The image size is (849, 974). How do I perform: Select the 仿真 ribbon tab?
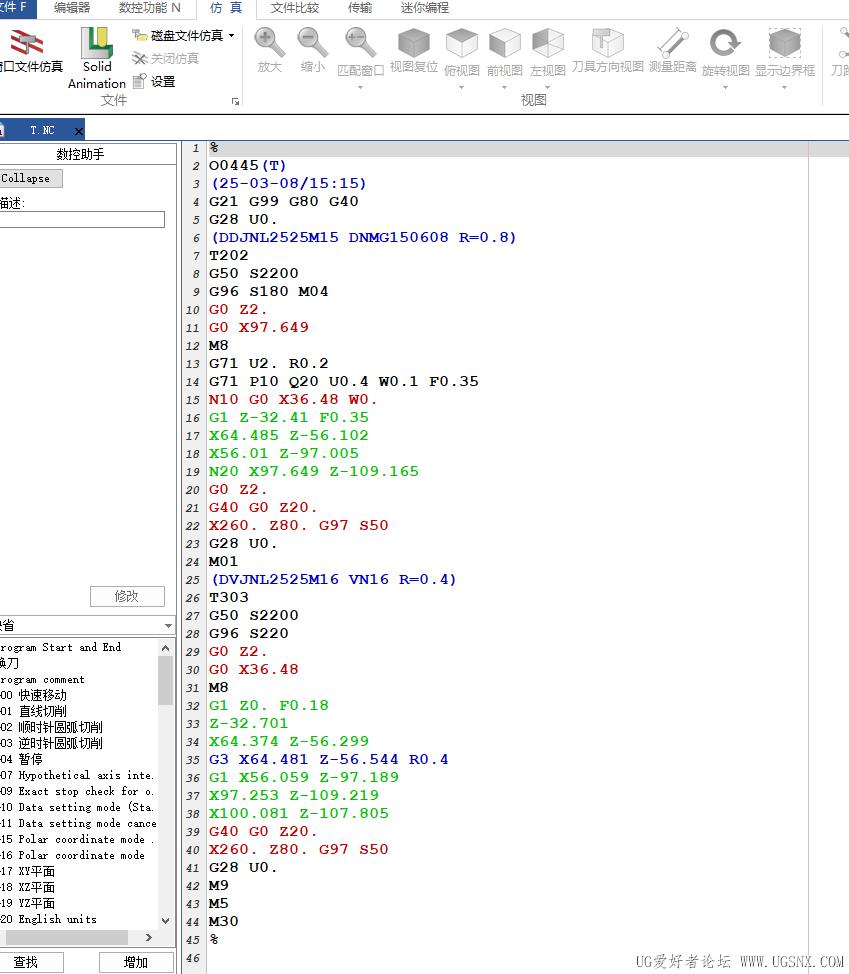[x=226, y=7]
